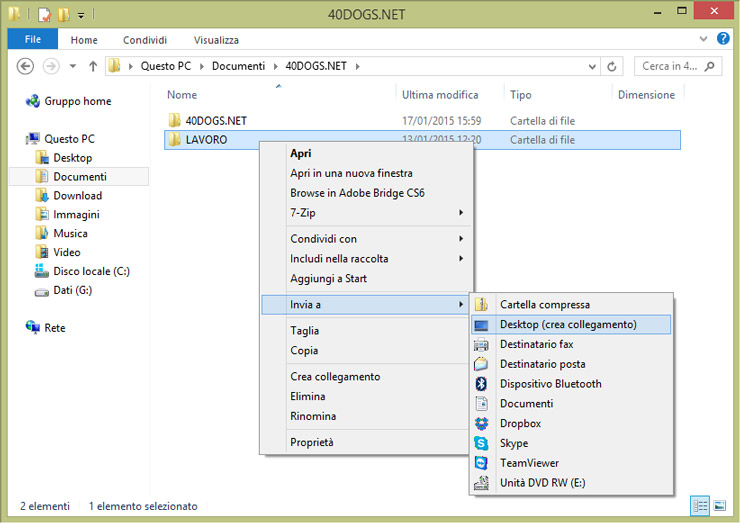Expand the Condividi con submenu
Image resolution: width=740 pixels, height=523 pixels.
pos(461,239)
